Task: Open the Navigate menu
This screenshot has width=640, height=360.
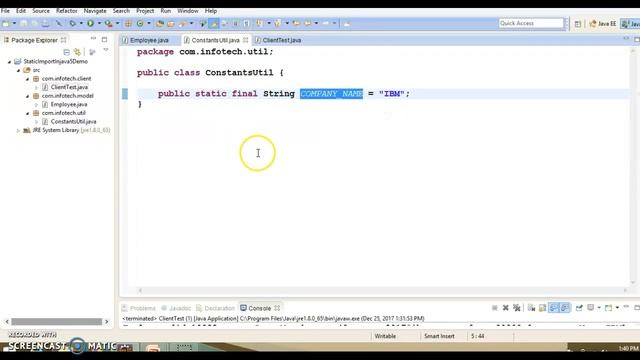Action: click(x=95, y=11)
